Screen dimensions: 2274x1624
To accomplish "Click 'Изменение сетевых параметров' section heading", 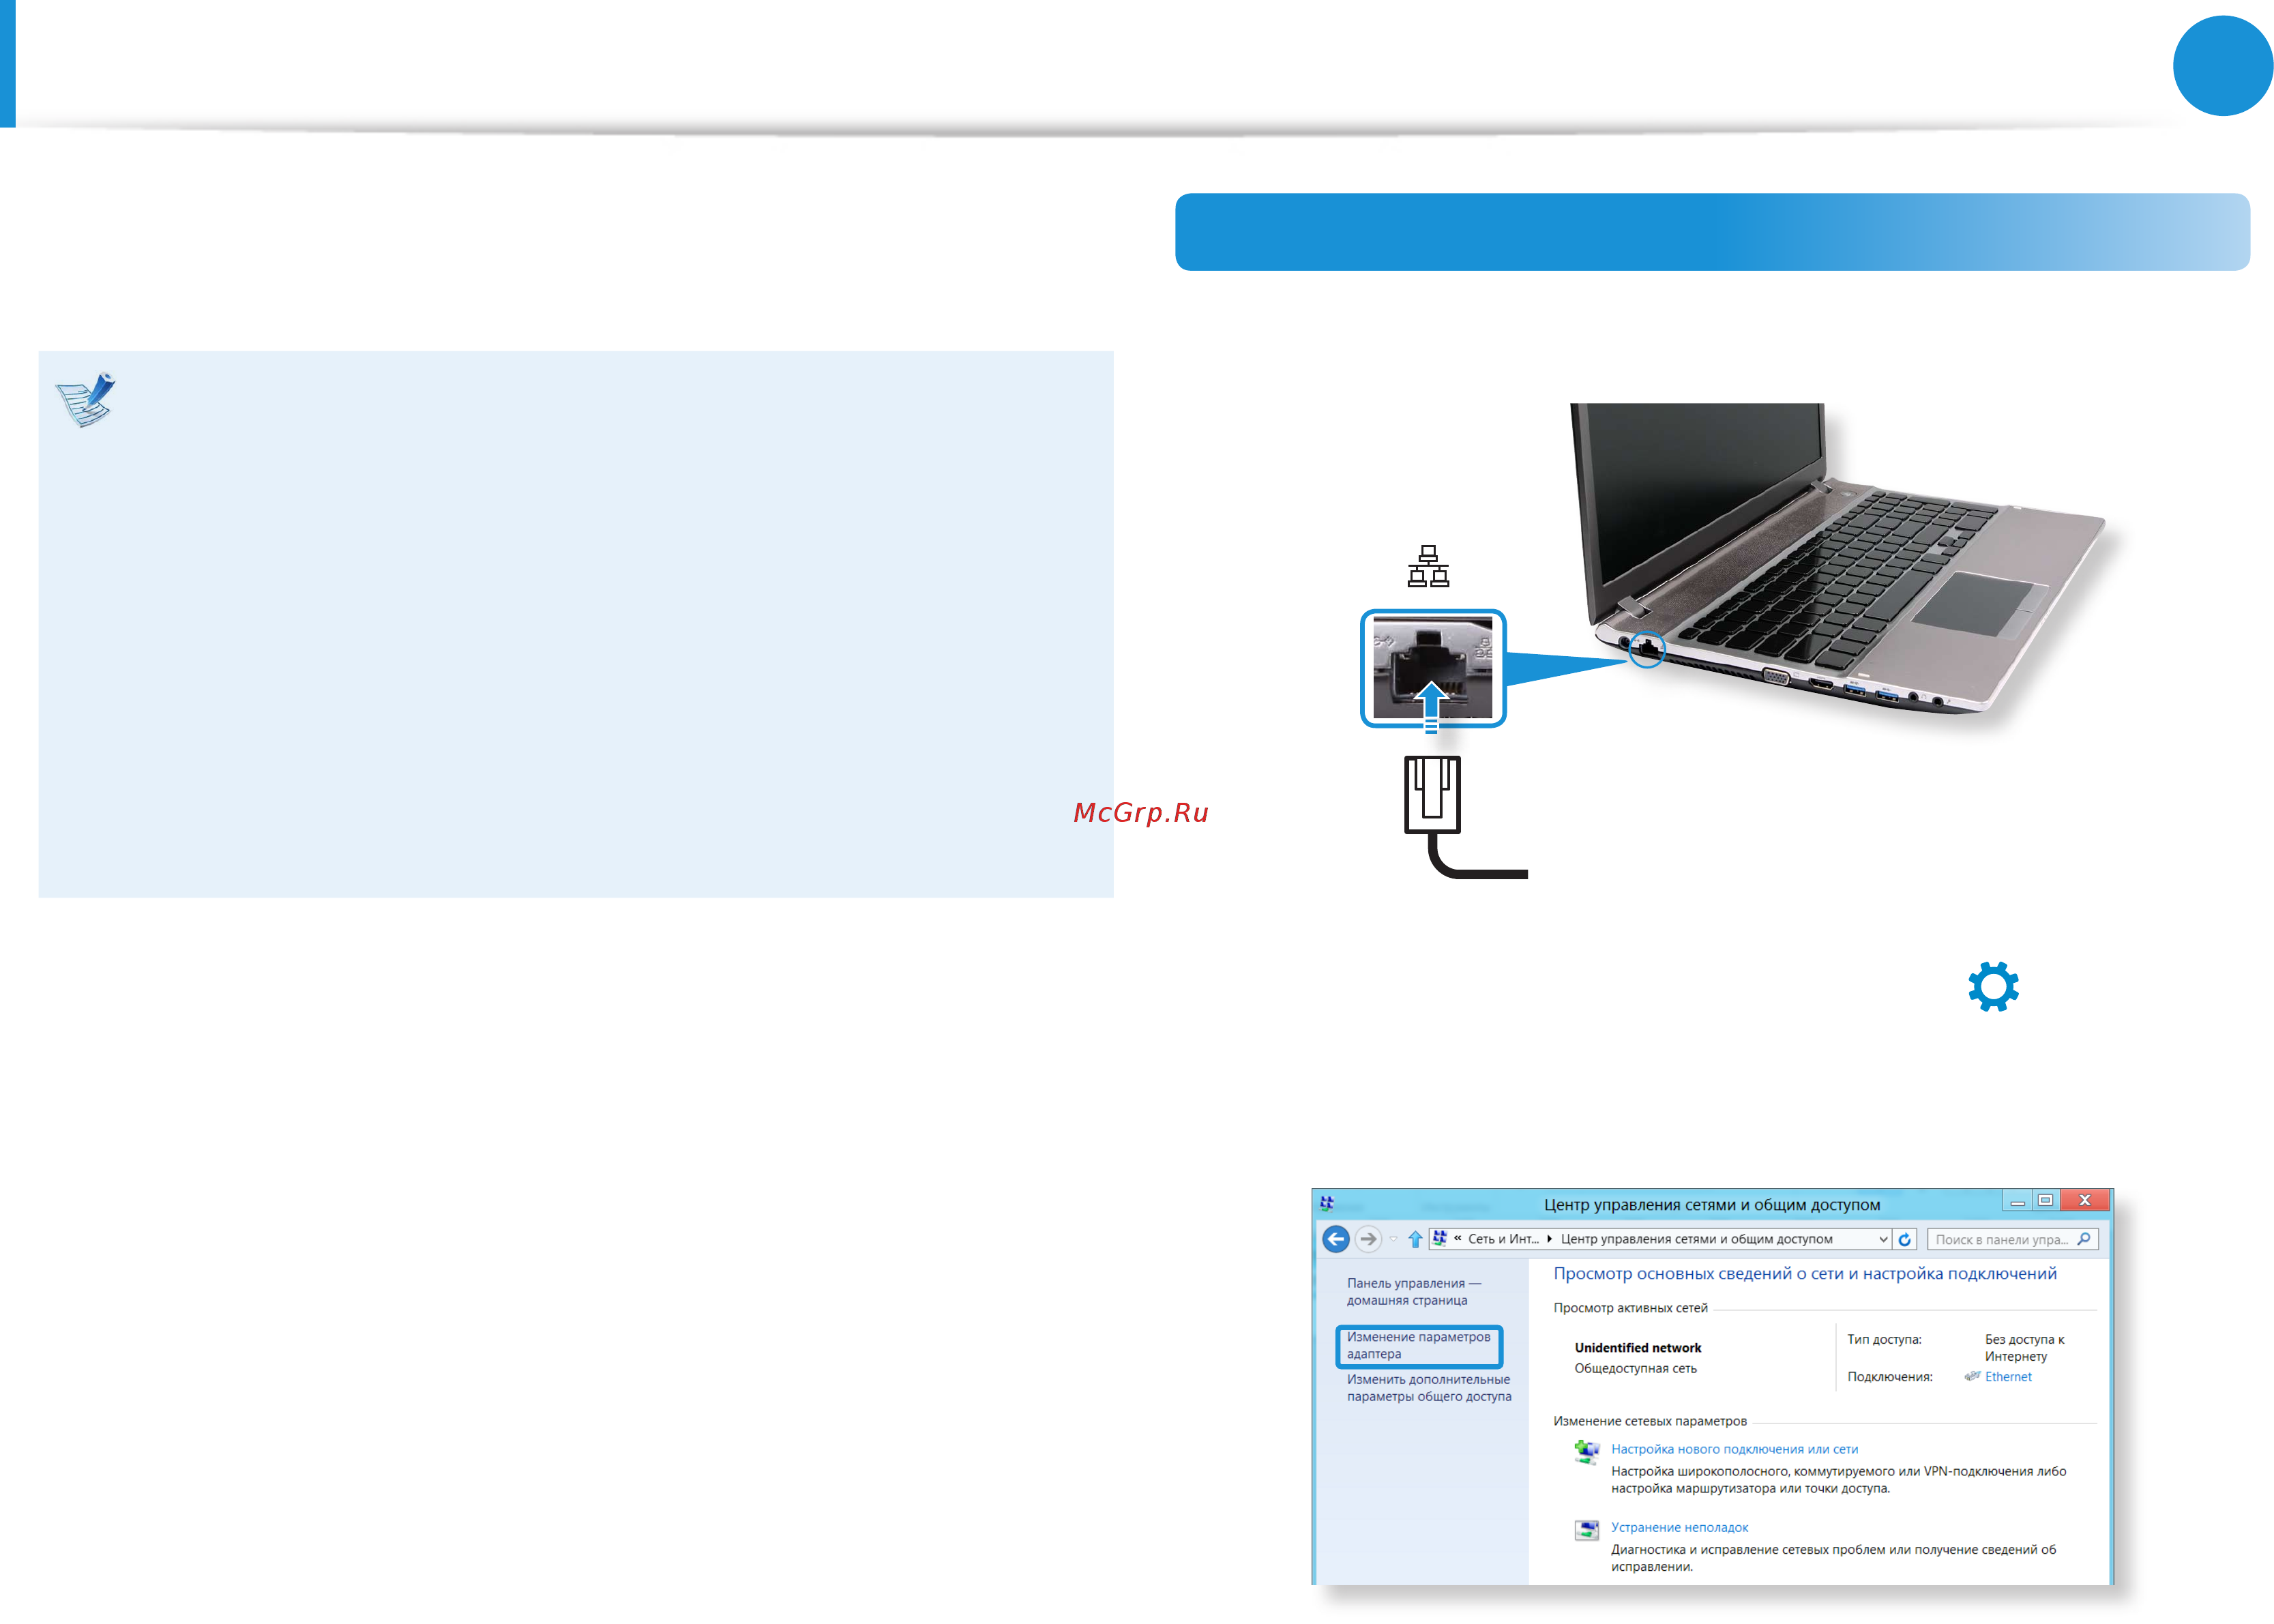I will click(1649, 1421).
